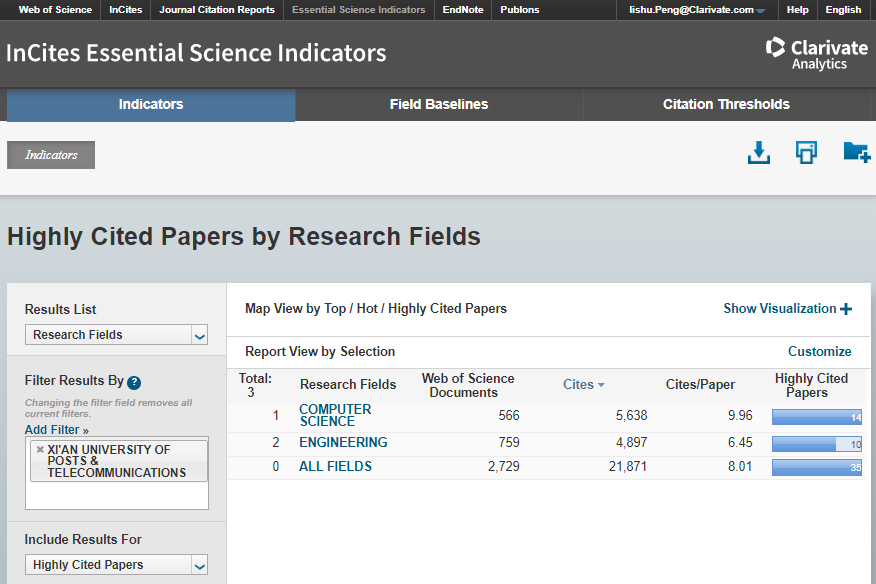Click the 2,729 documents value for All Fields
876x584 pixels.
(x=503, y=467)
